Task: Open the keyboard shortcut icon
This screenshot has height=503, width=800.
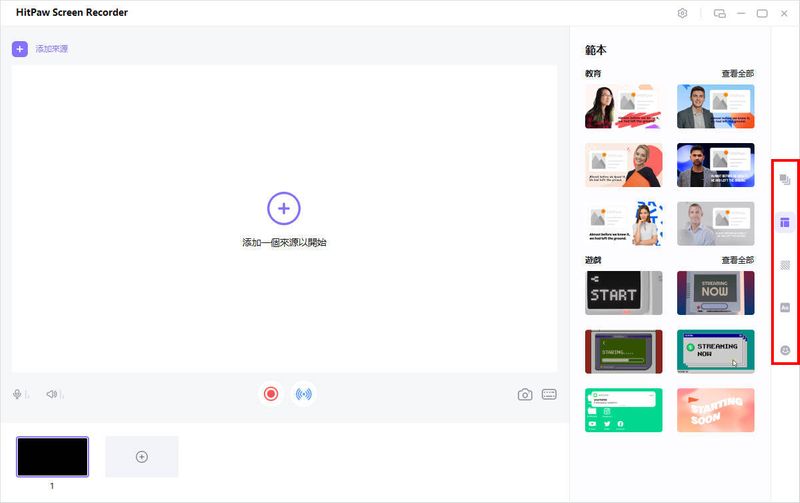Action: pyautogui.click(x=549, y=394)
